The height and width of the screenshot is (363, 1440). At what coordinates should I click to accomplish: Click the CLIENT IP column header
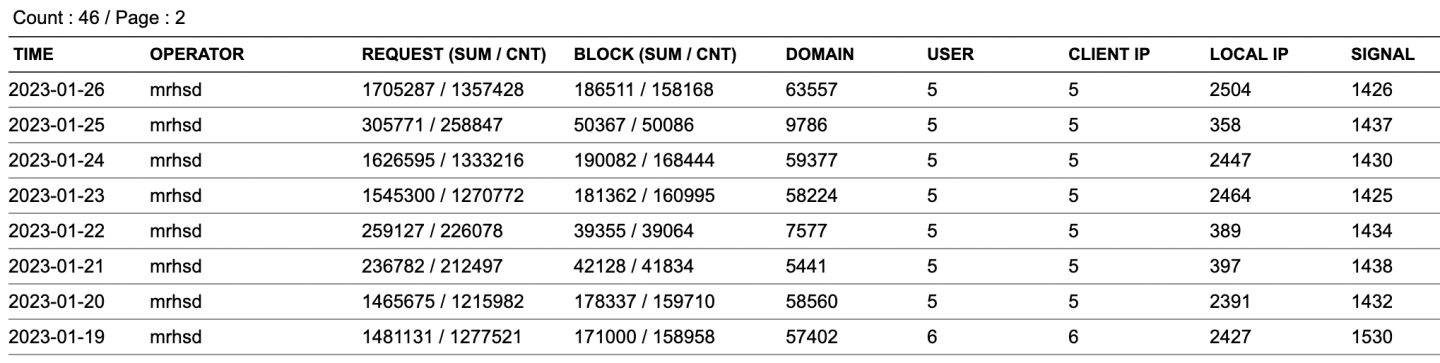pyautogui.click(x=1109, y=57)
